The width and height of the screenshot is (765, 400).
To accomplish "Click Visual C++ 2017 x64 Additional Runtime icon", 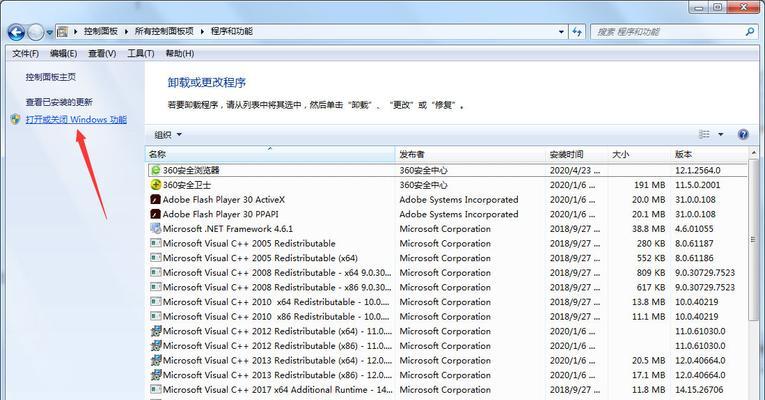I will [x=156, y=389].
